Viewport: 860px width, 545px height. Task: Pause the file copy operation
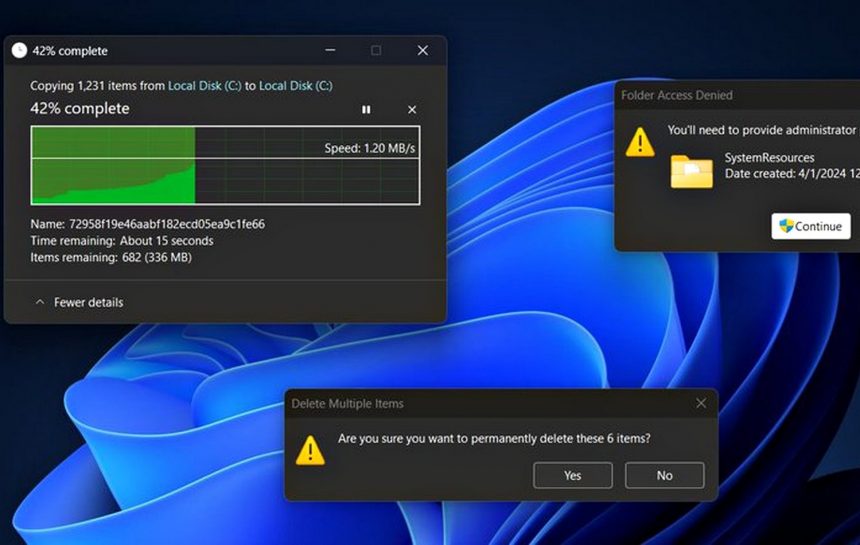click(x=366, y=110)
